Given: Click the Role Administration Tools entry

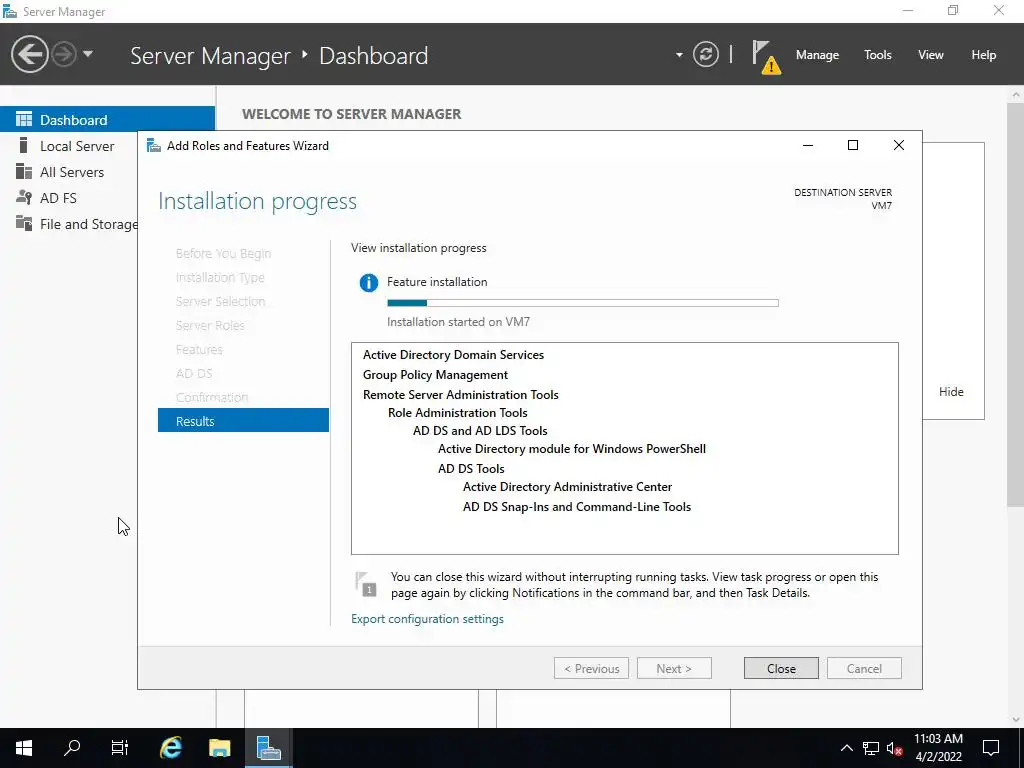Looking at the screenshot, I should pyautogui.click(x=457, y=413).
